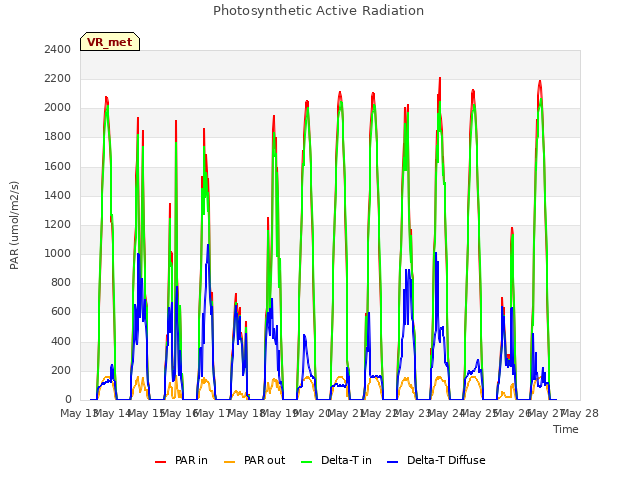Viewport: 640px width, 480px height.
Task: Click the VR_met label box
Action: coord(110,42)
